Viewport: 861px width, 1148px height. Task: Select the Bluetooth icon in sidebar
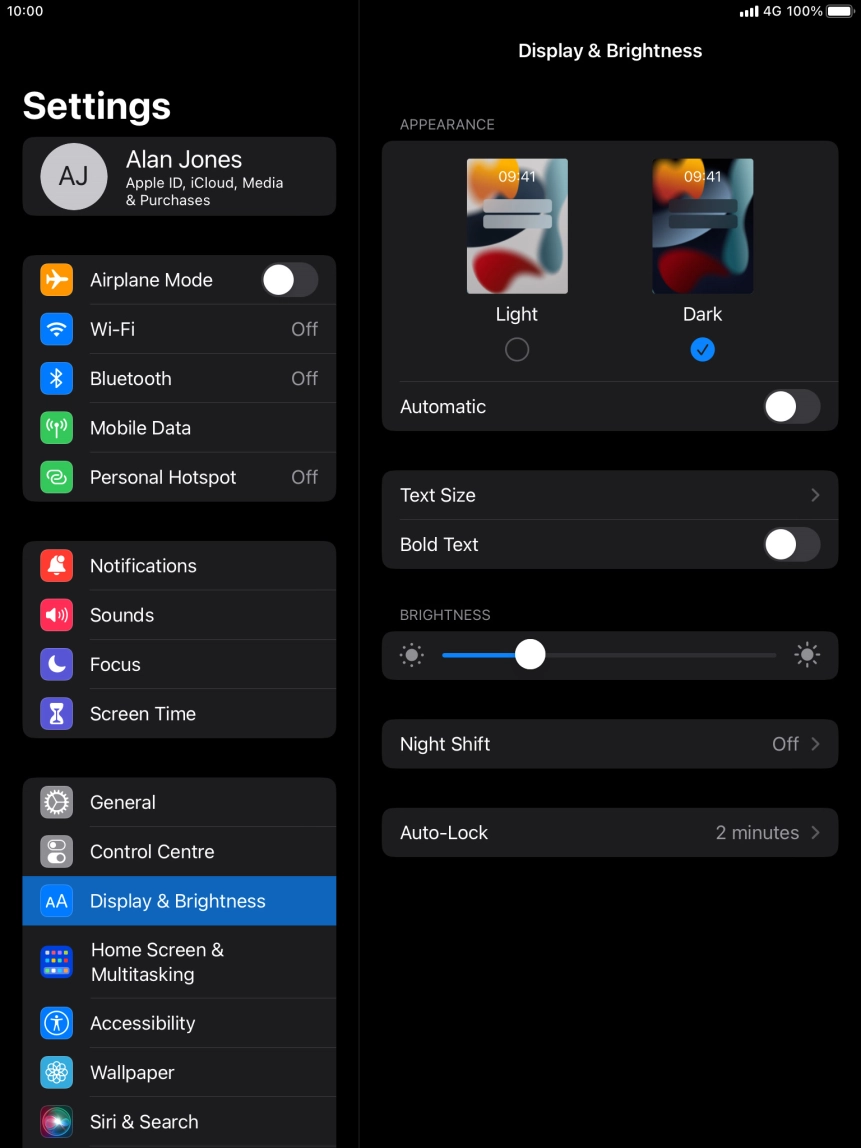point(56,378)
